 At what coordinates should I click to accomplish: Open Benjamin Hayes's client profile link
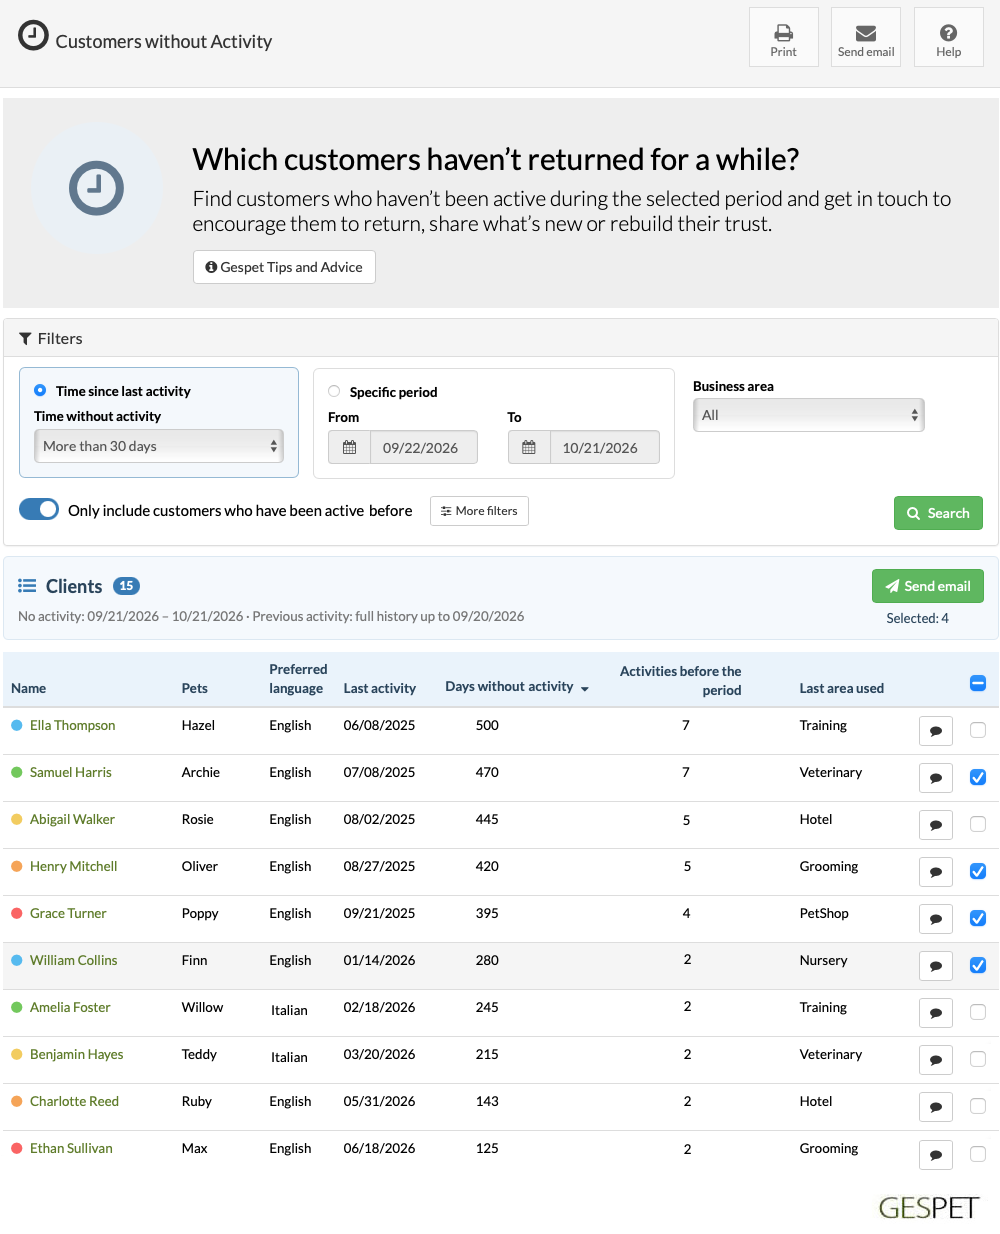coord(77,1054)
